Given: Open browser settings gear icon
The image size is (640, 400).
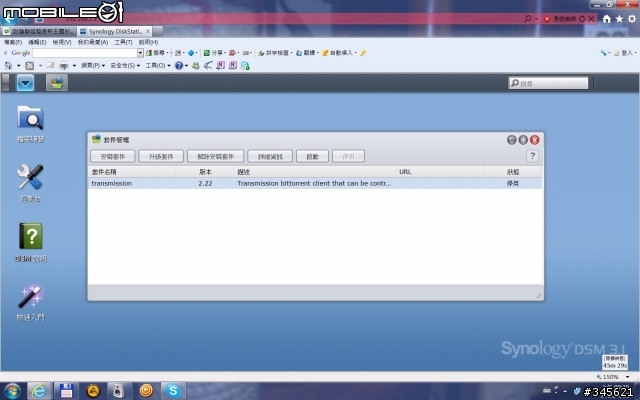Looking at the screenshot, I should [632, 19].
